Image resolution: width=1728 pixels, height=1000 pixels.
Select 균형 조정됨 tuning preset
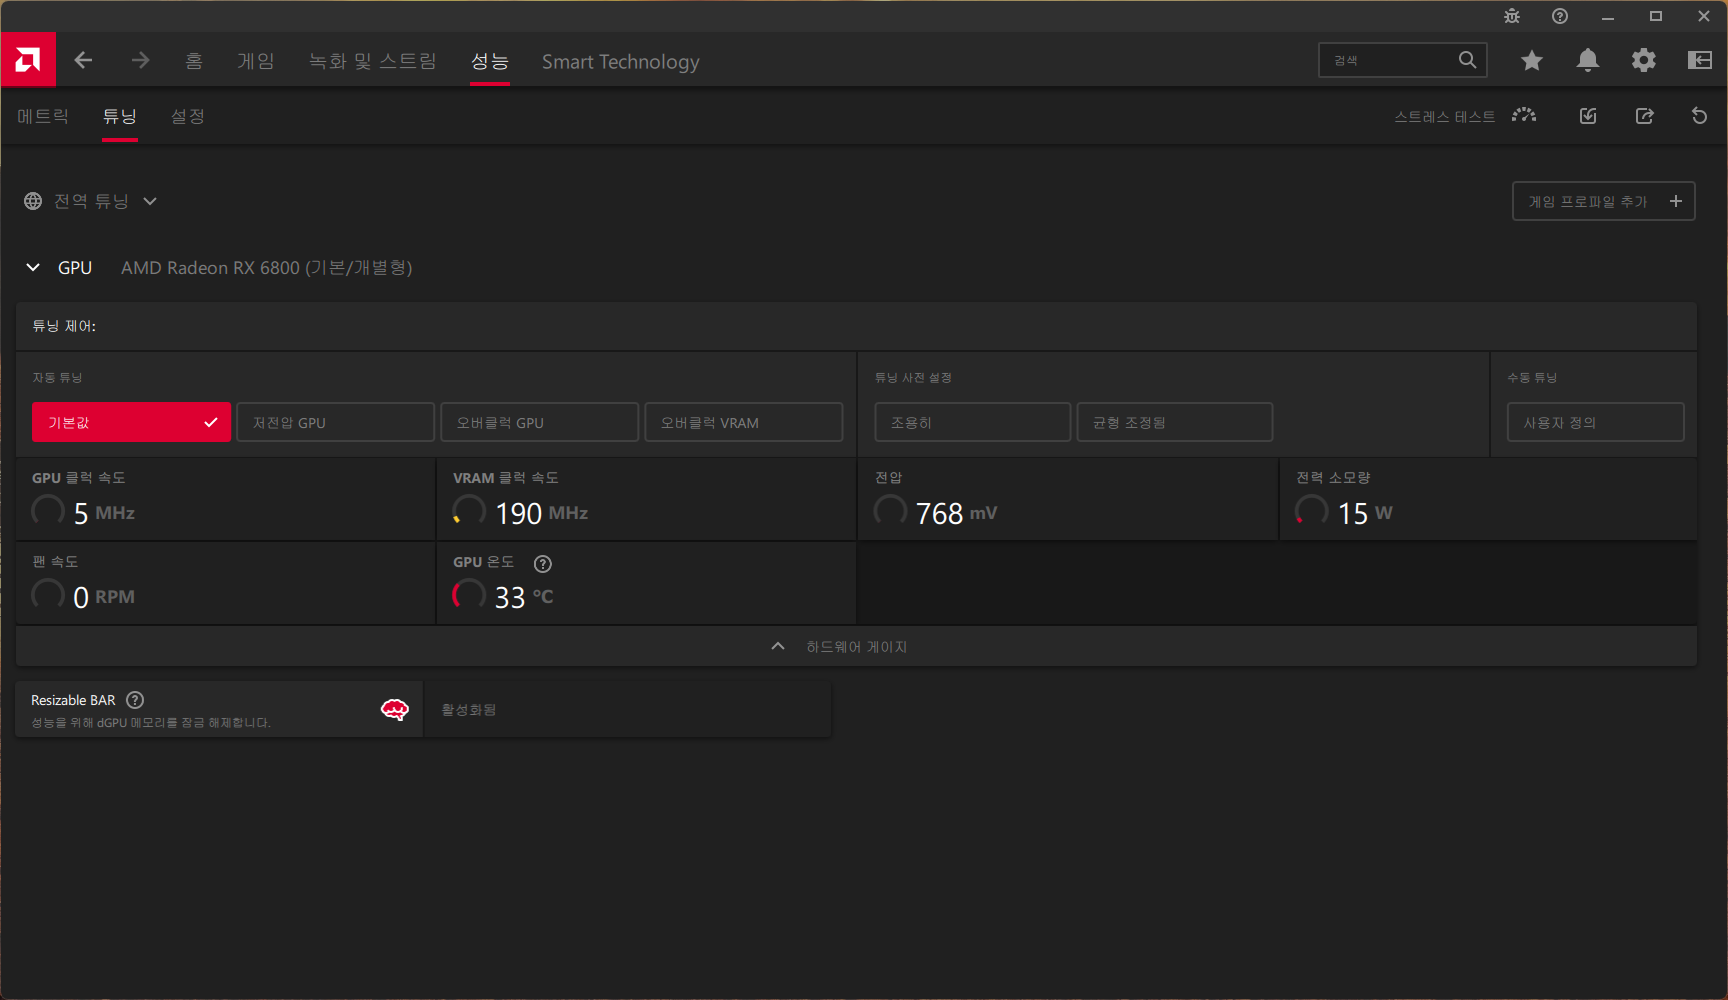[x=1174, y=422]
